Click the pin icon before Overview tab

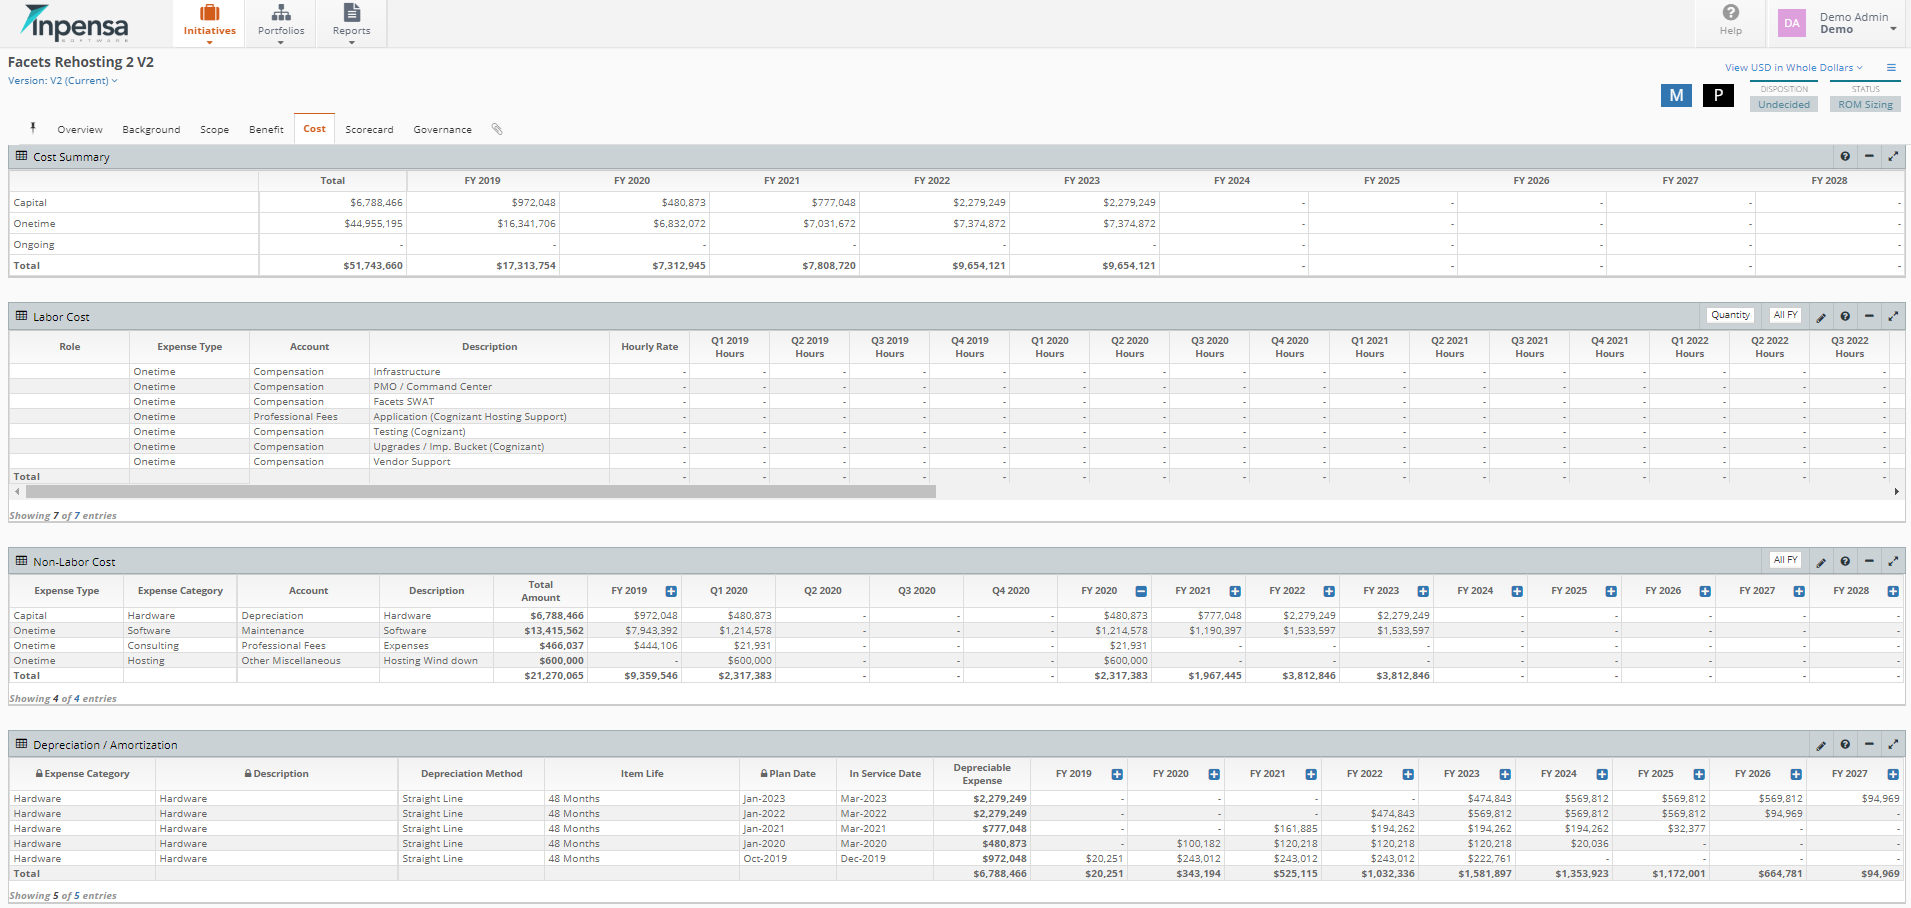pos(33,128)
